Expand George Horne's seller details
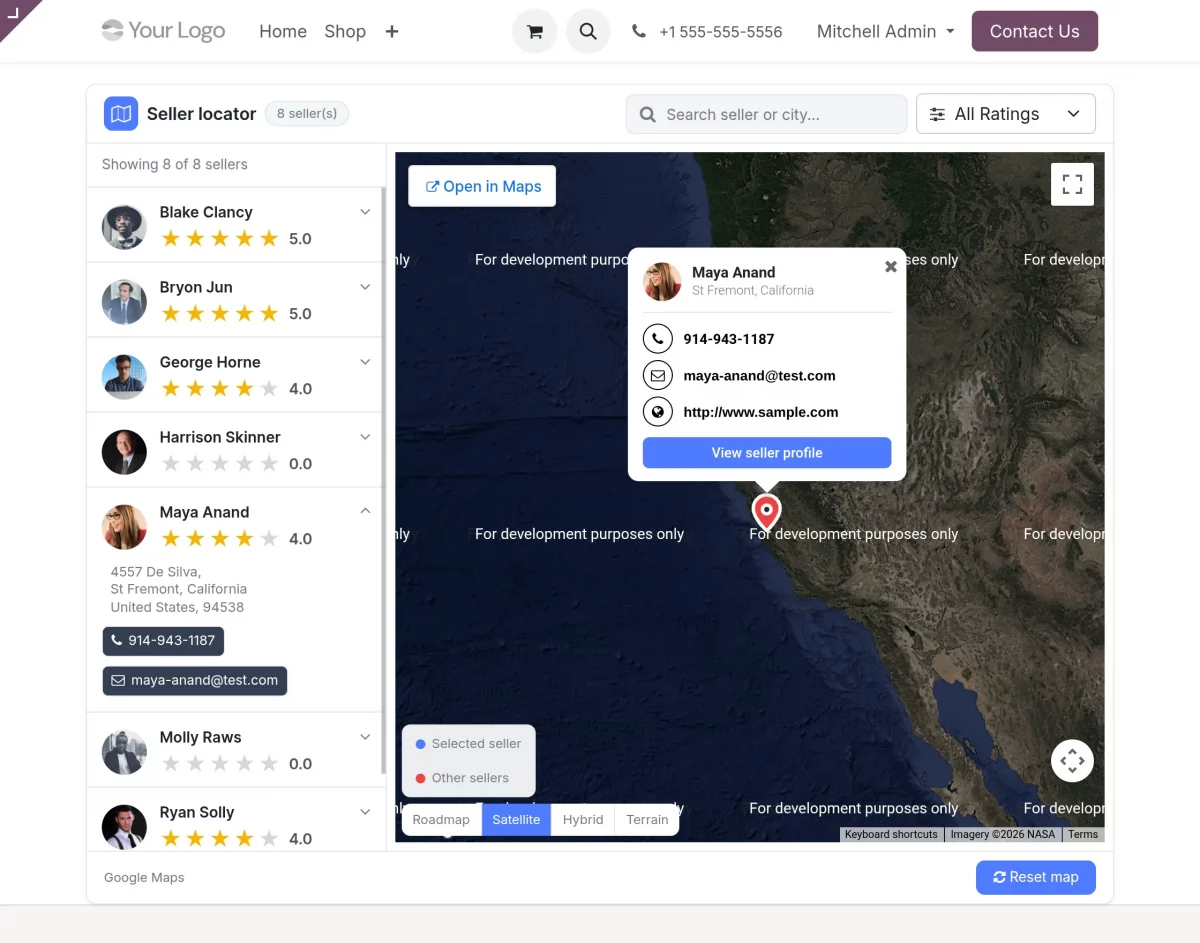This screenshot has height=943, width=1200. pyautogui.click(x=365, y=362)
